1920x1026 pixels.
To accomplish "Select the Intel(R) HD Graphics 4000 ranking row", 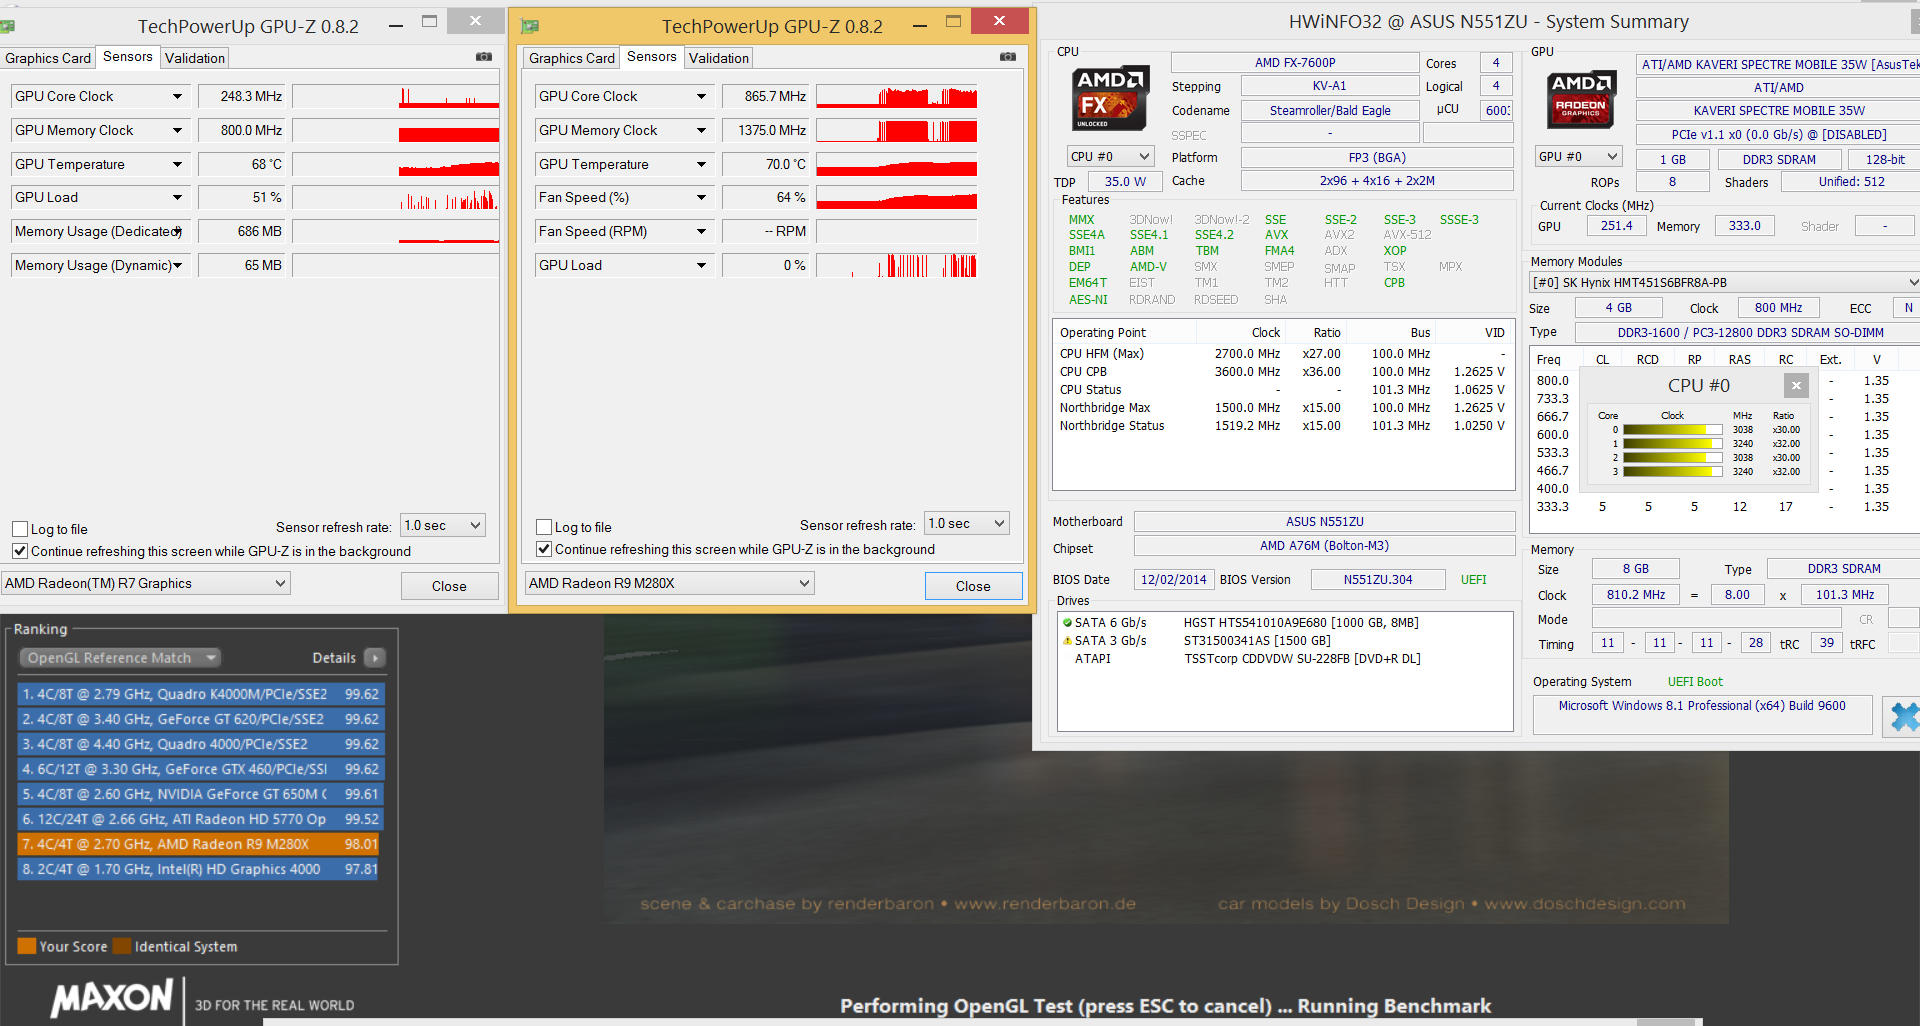I will (x=199, y=869).
